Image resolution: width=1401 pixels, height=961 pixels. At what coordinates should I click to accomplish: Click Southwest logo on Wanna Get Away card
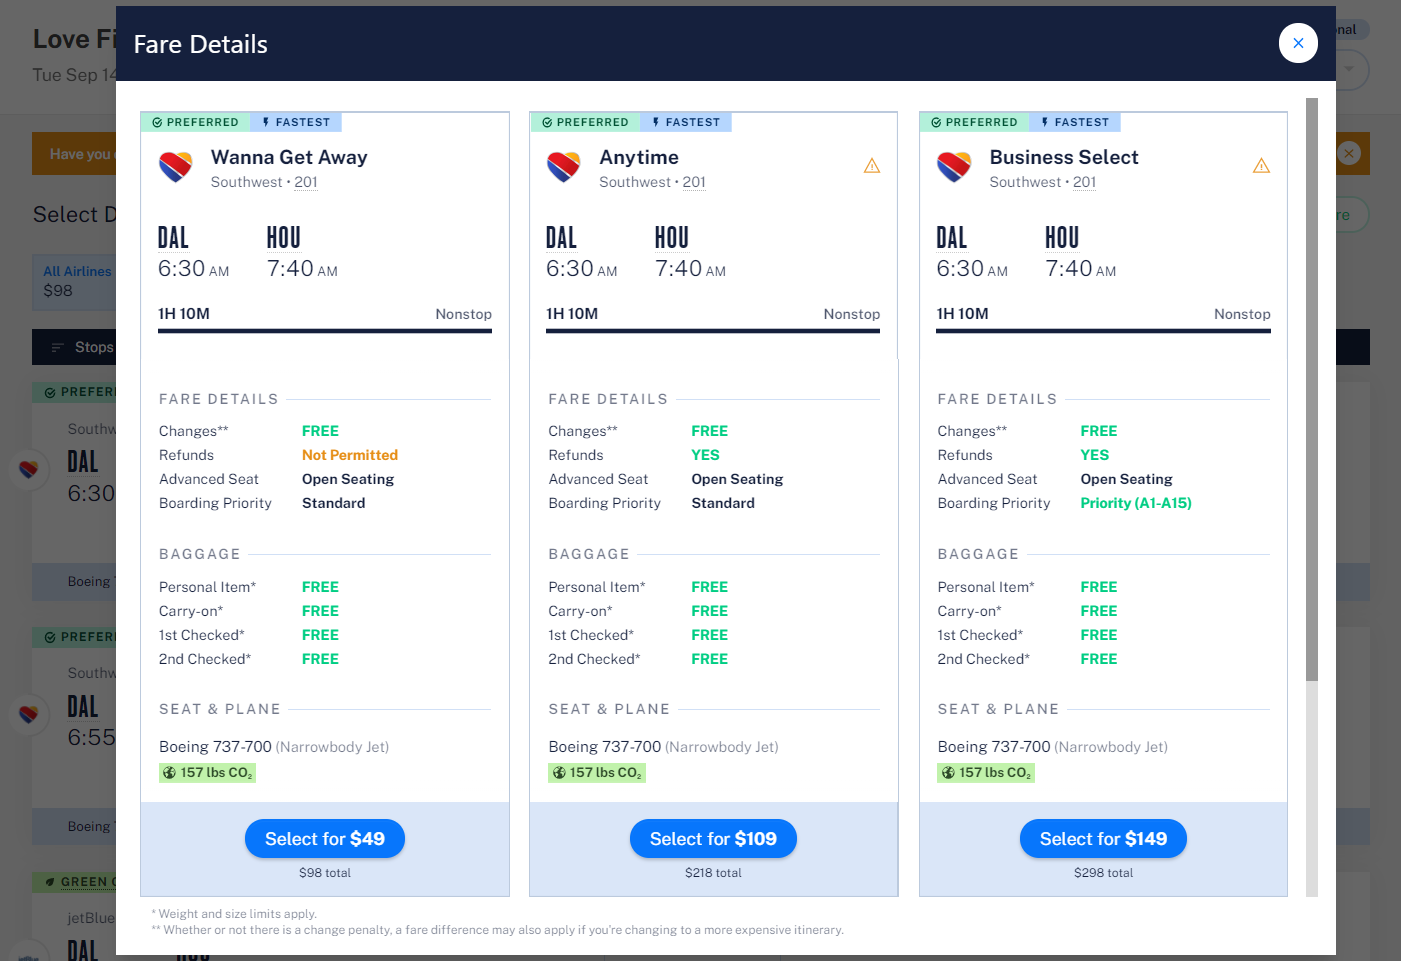click(176, 167)
